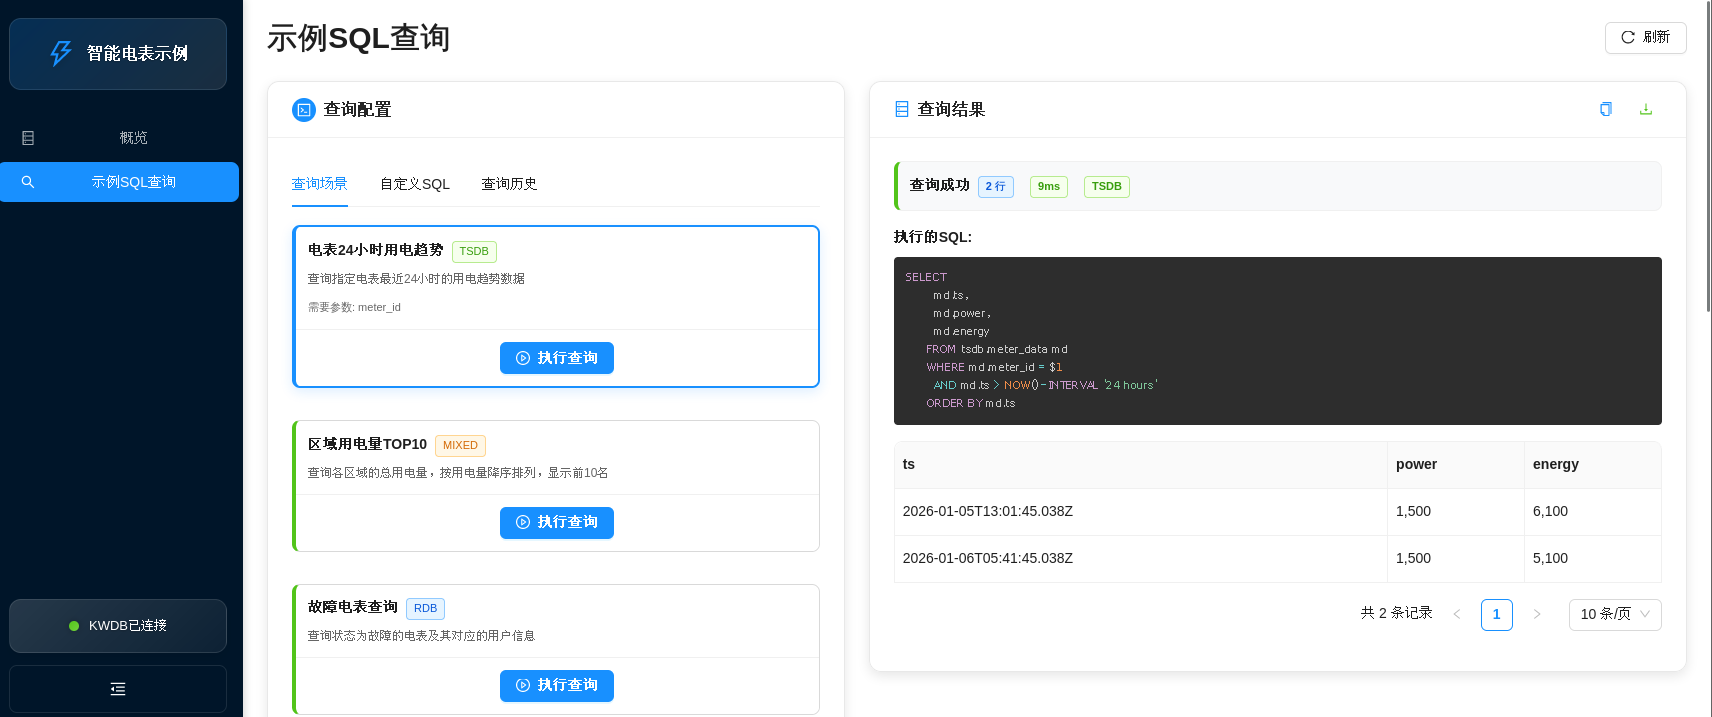Viewport: 1712px width, 717px height.
Task: Click the TSDB badge in query results
Action: coord(1106,186)
